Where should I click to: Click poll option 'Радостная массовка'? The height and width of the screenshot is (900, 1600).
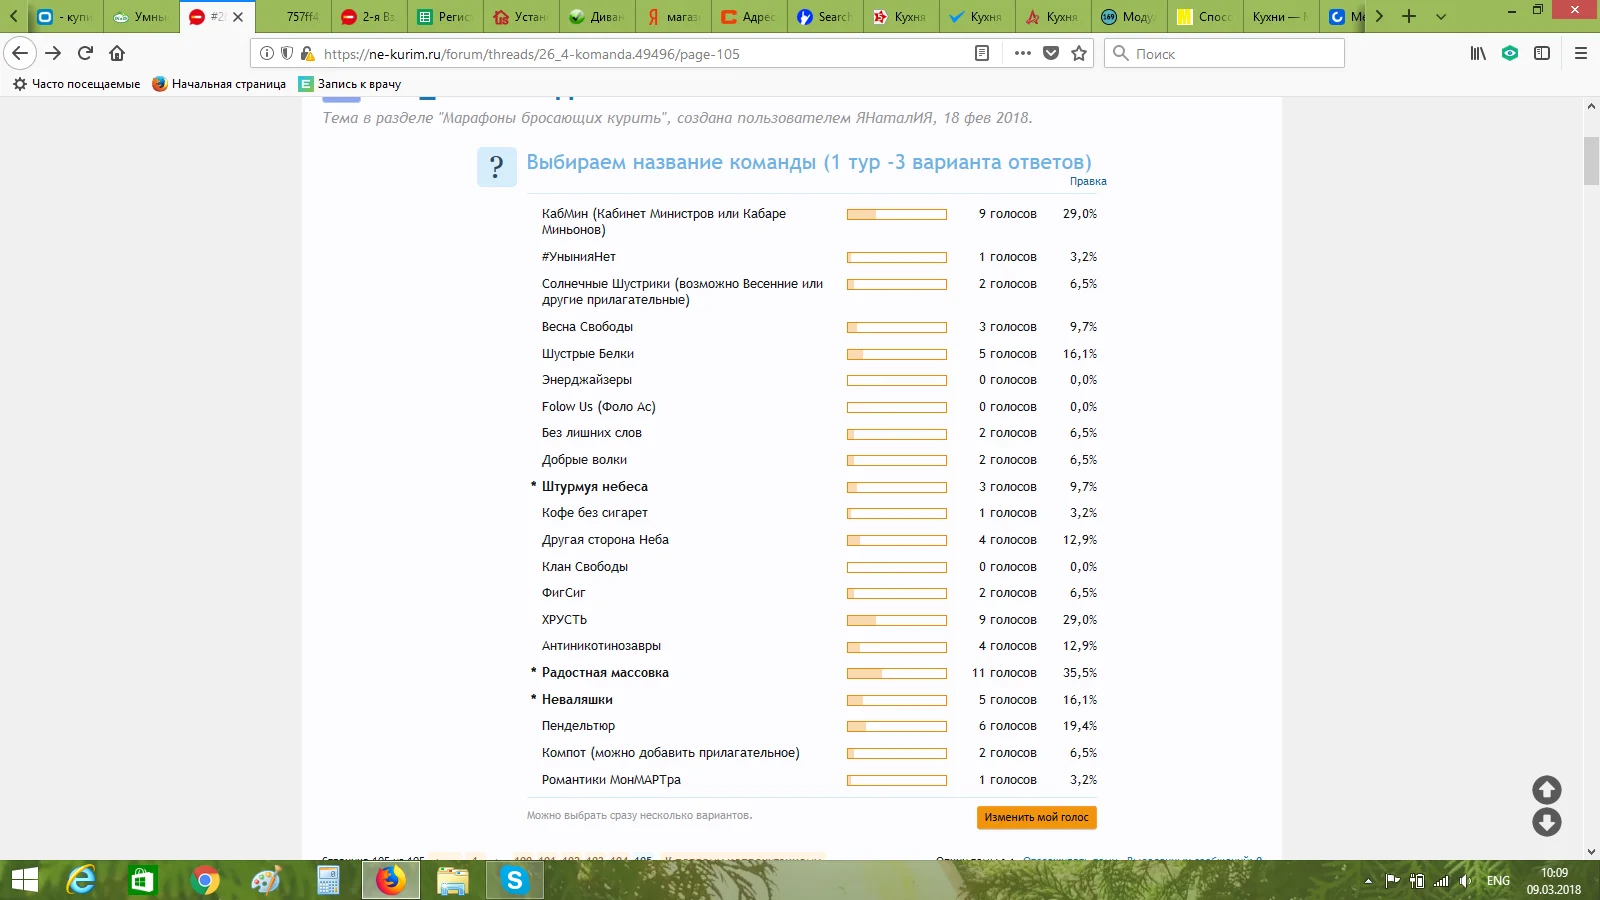point(605,673)
